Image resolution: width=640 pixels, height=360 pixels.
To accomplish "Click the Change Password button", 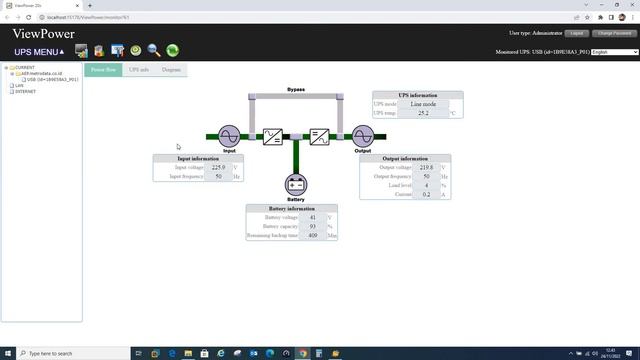I will (614, 33).
